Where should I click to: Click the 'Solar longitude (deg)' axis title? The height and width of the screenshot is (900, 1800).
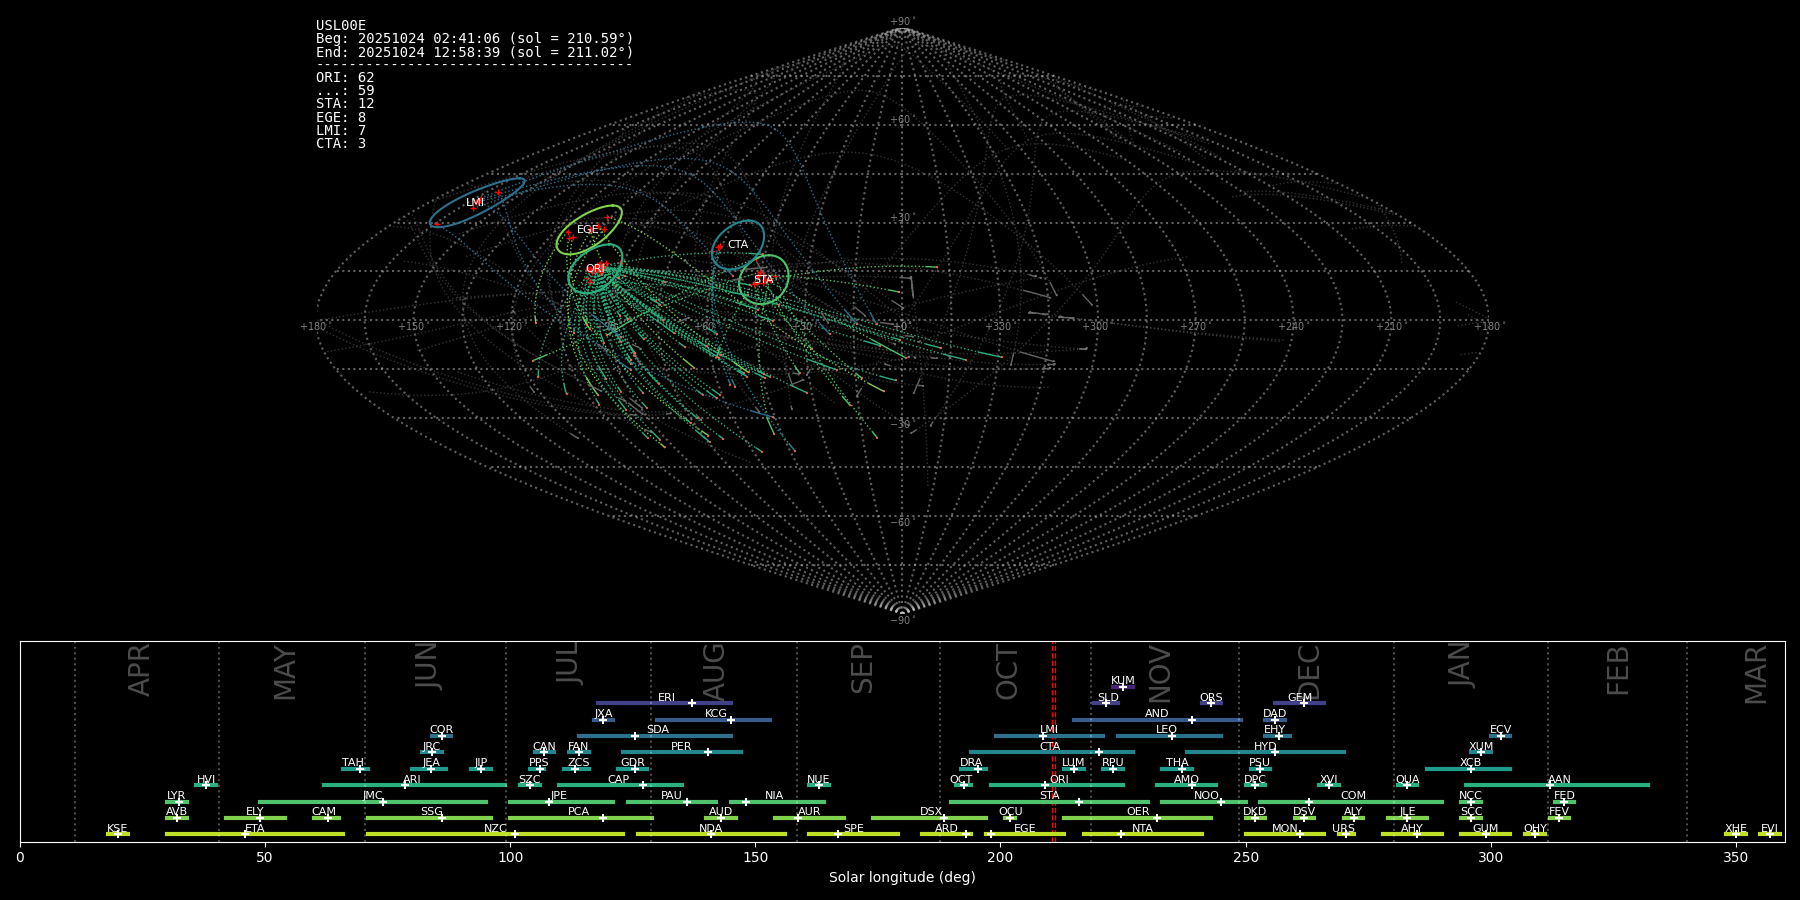click(x=902, y=877)
